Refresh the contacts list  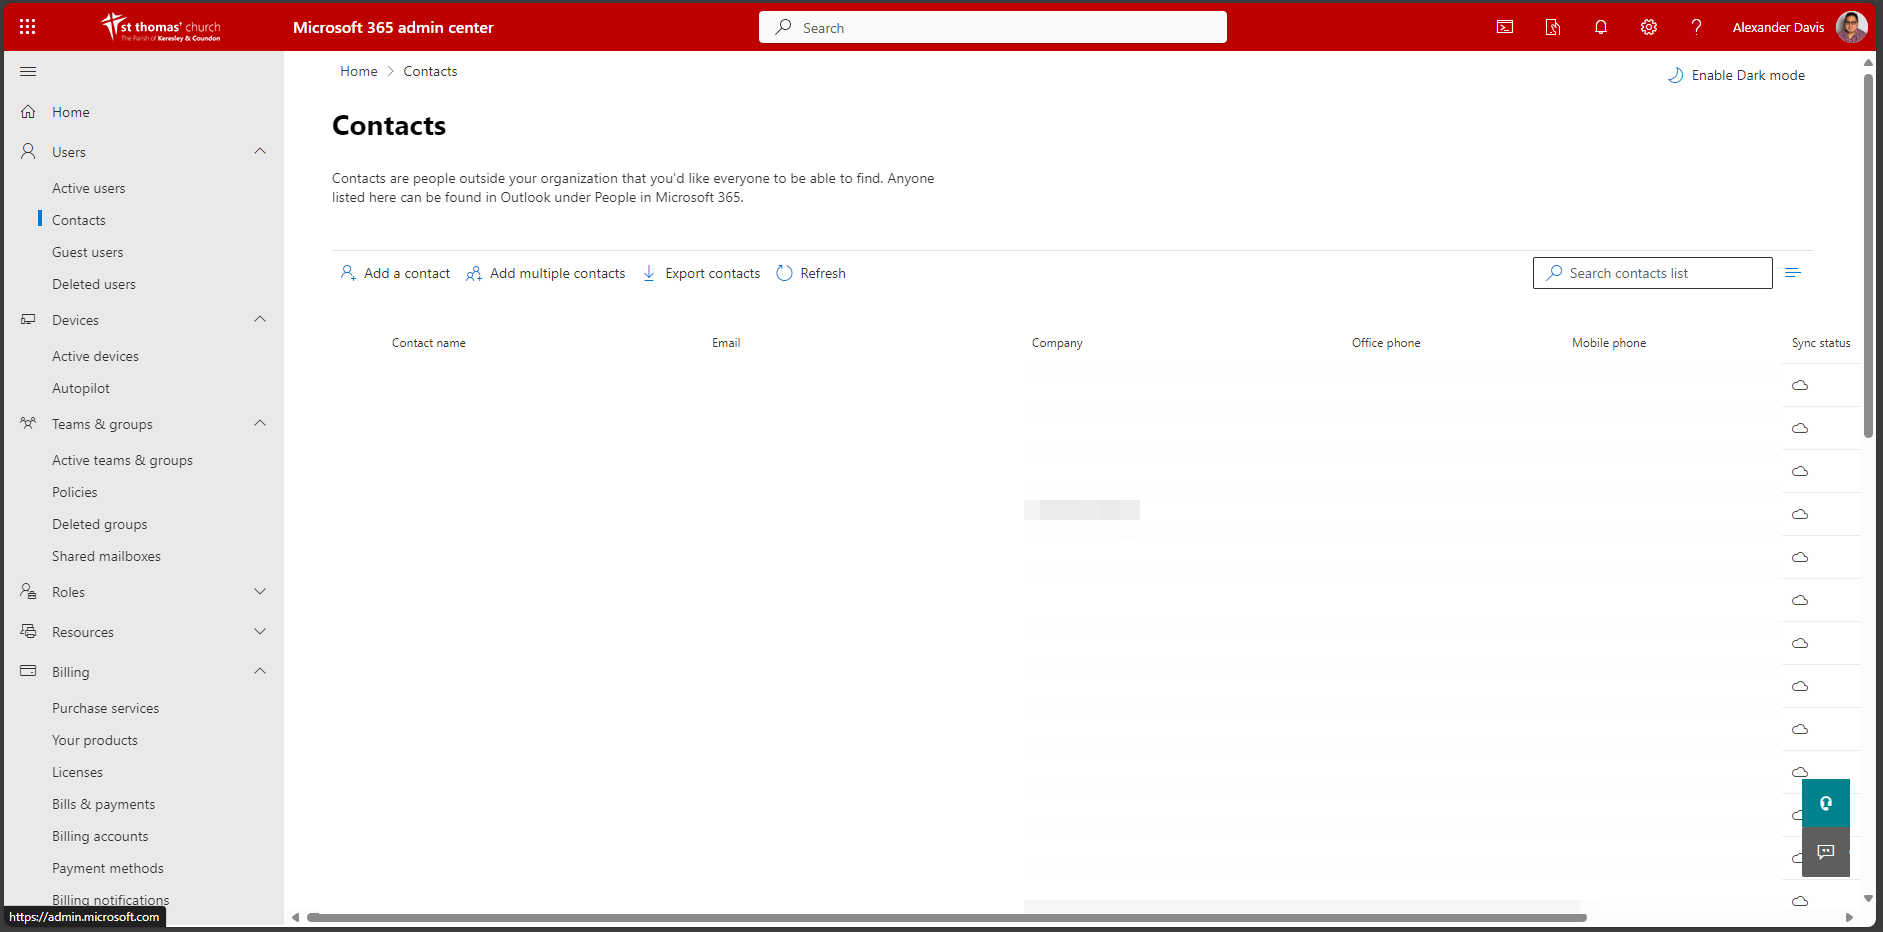click(811, 273)
